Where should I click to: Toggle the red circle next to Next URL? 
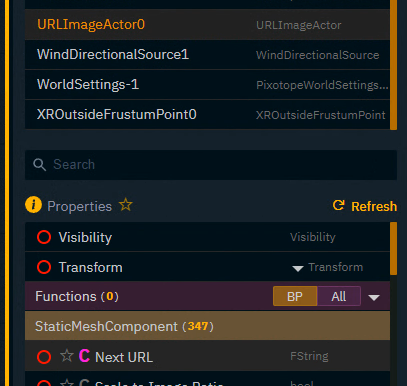[44, 357]
